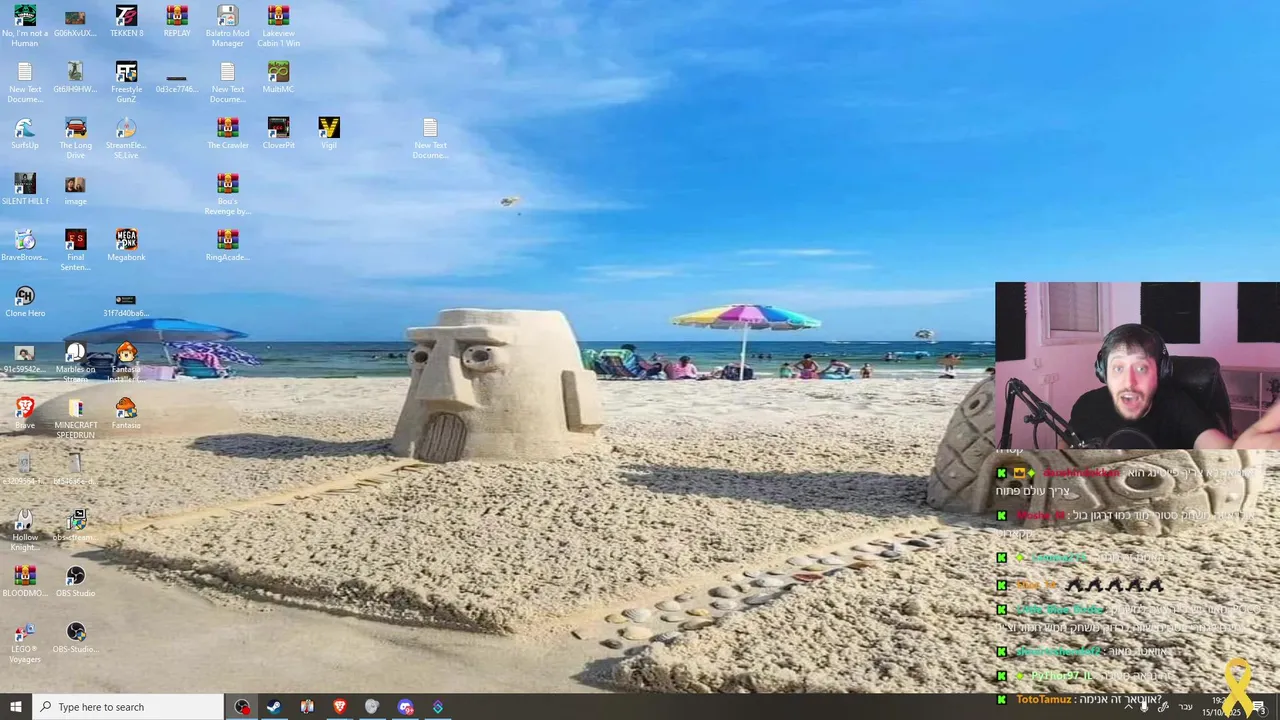Select the BLOODMO archive file
This screenshot has width=1280, height=720.
click(x=25, y=581)
